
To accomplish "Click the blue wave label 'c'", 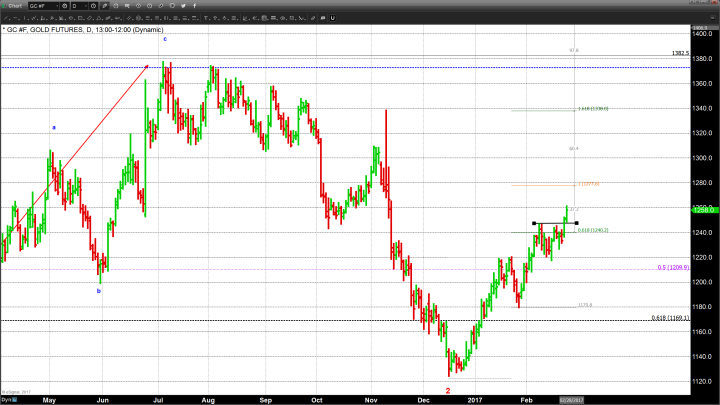I will pyautogui.click(x=165, y=39).
